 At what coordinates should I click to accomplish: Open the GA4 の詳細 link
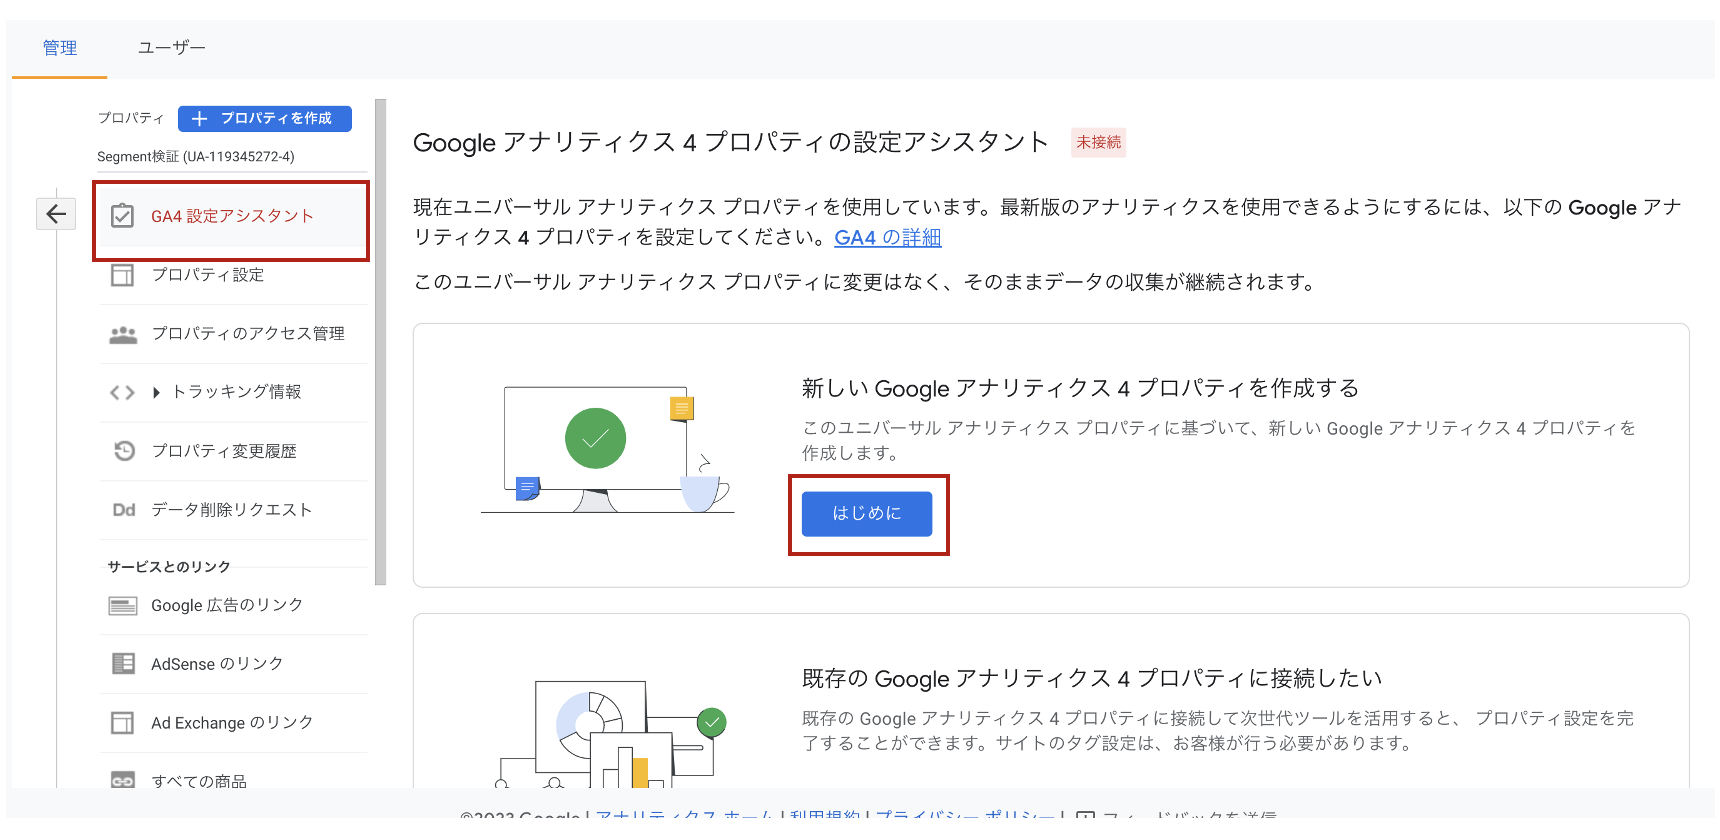pyautogui.click(x=888, y=238)
